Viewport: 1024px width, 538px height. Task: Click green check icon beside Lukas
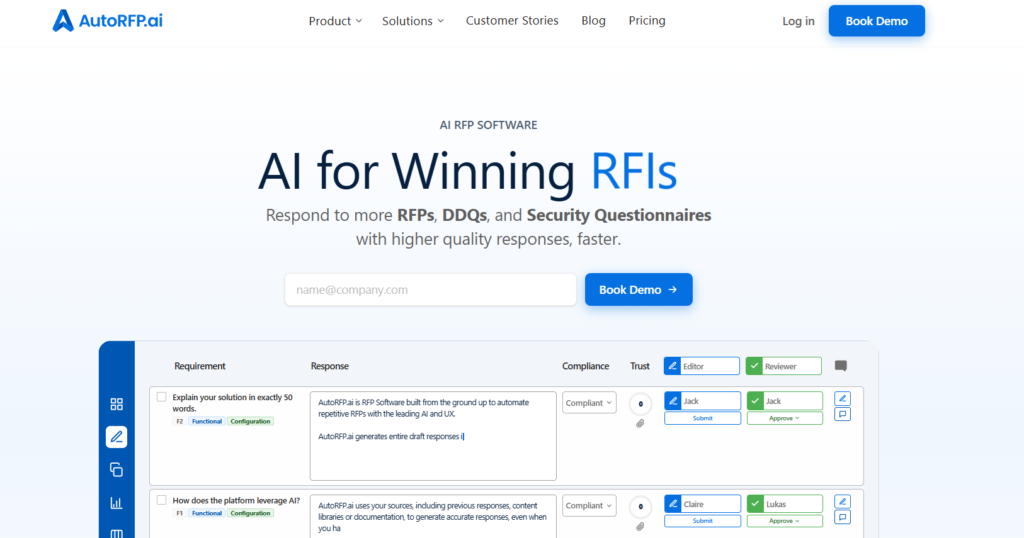click(x=756, y=504)
